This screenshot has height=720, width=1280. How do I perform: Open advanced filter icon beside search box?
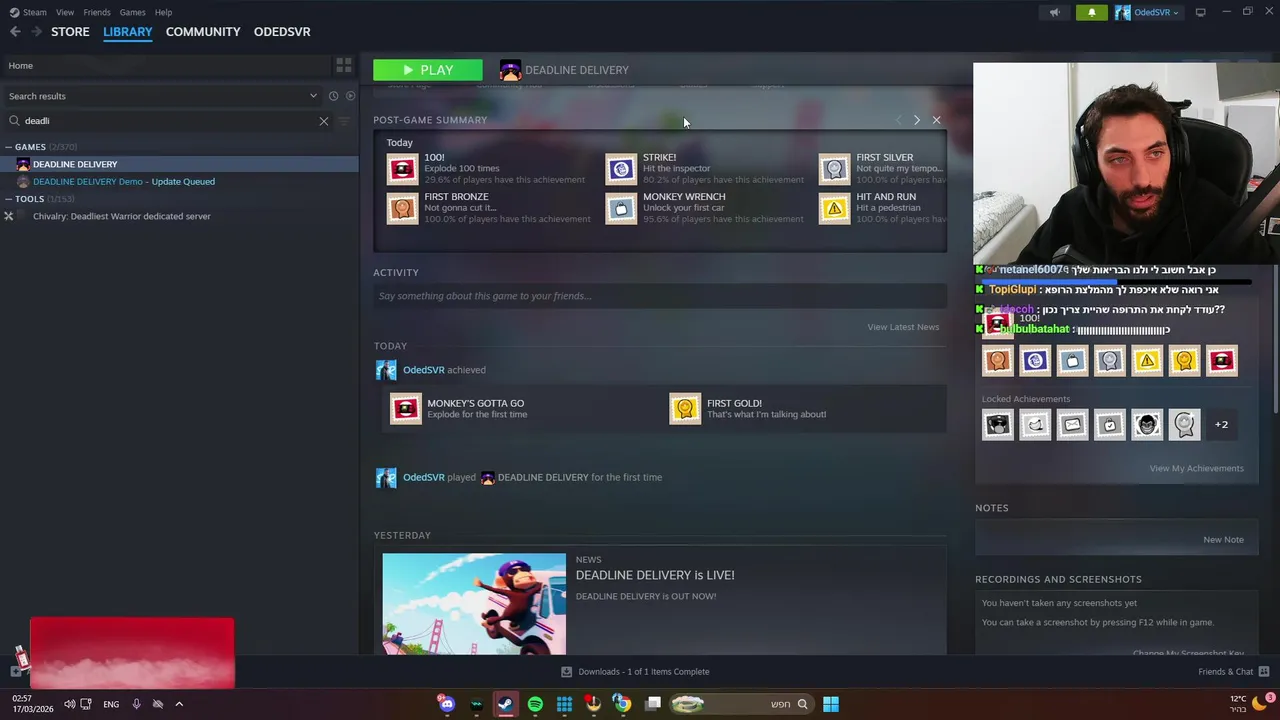pos(344,121)
